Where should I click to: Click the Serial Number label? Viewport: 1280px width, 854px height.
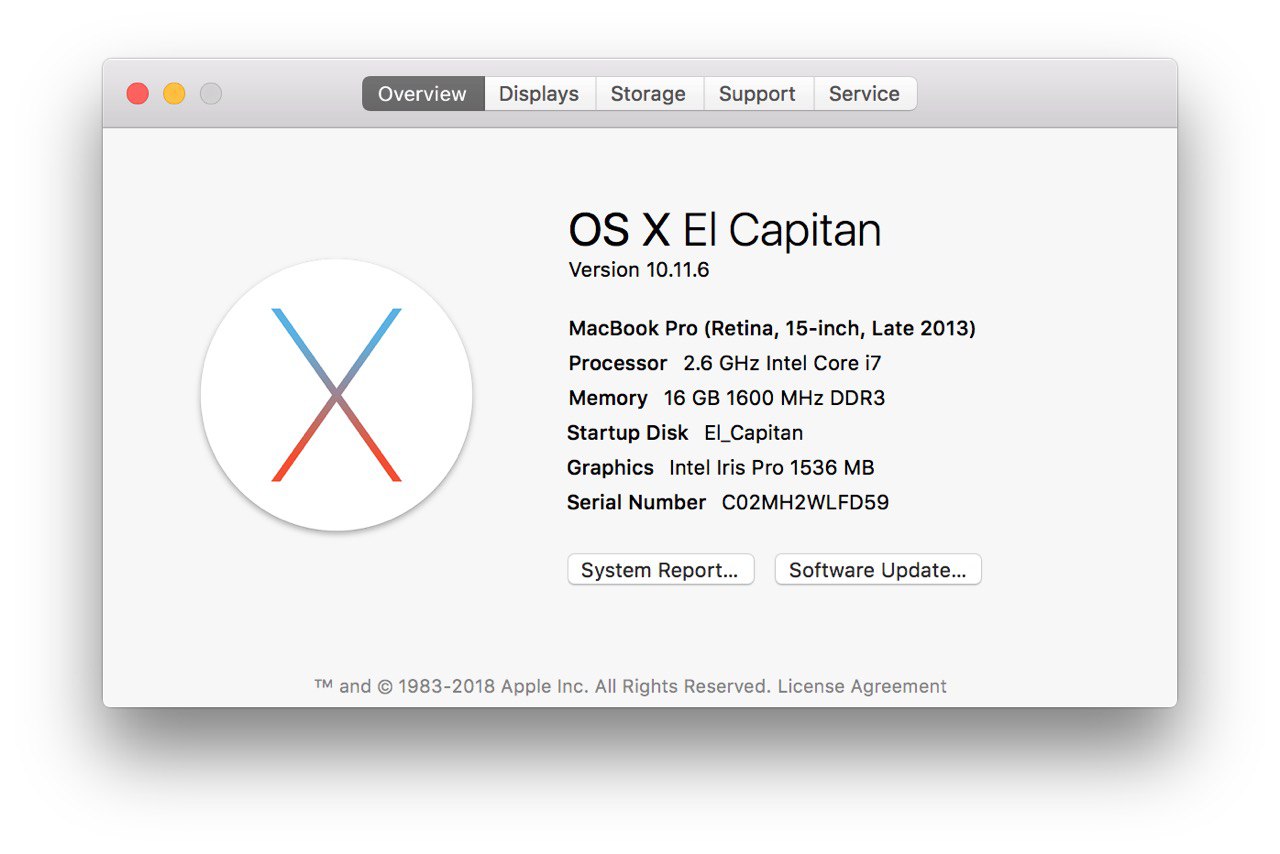(636, 503)
